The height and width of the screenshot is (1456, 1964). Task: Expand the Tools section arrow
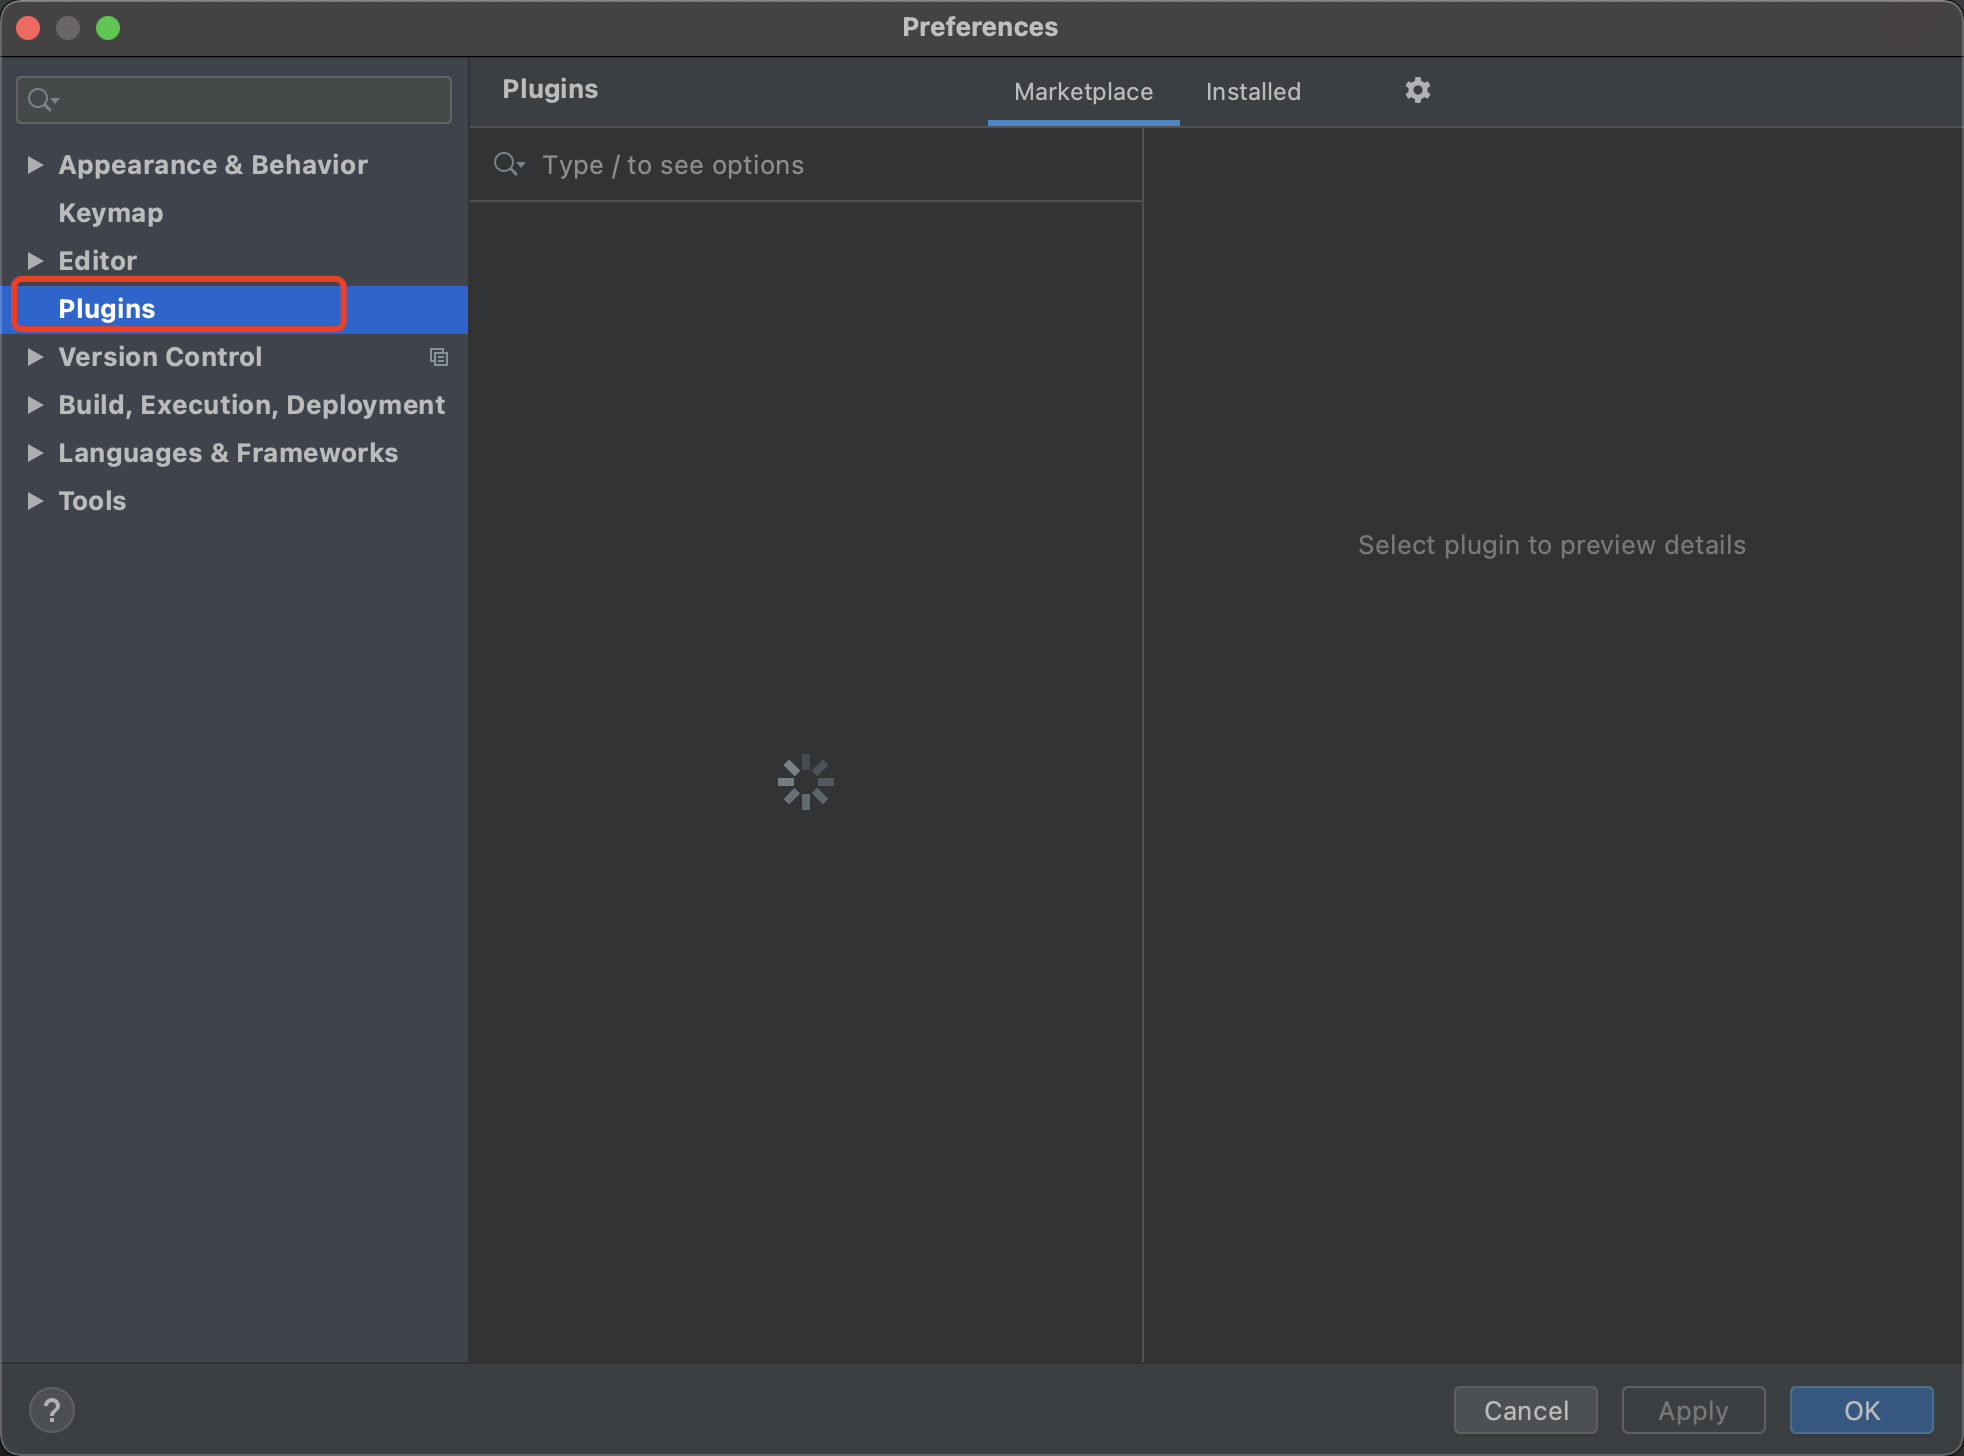(35, 501)
